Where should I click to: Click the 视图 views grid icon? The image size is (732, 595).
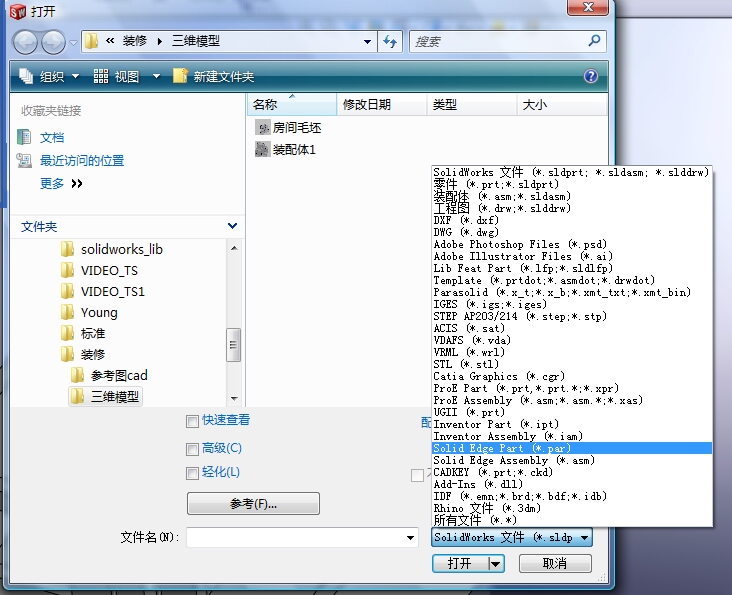click(101, 76)
